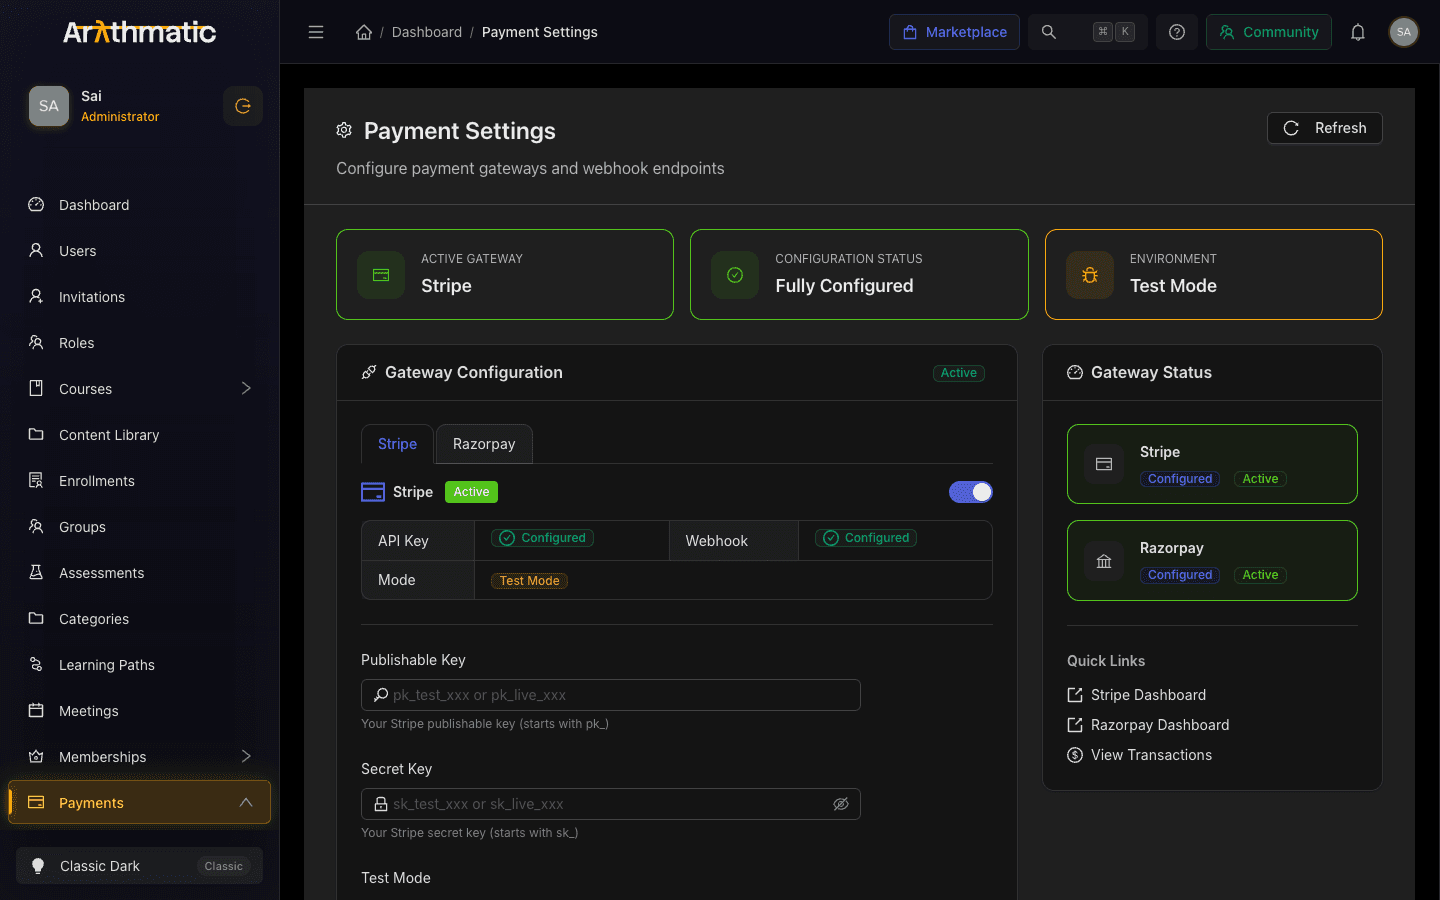The image size is (1440, 900).
Task: Open Assessments in the sidebar
Action: tap(139, 573)
